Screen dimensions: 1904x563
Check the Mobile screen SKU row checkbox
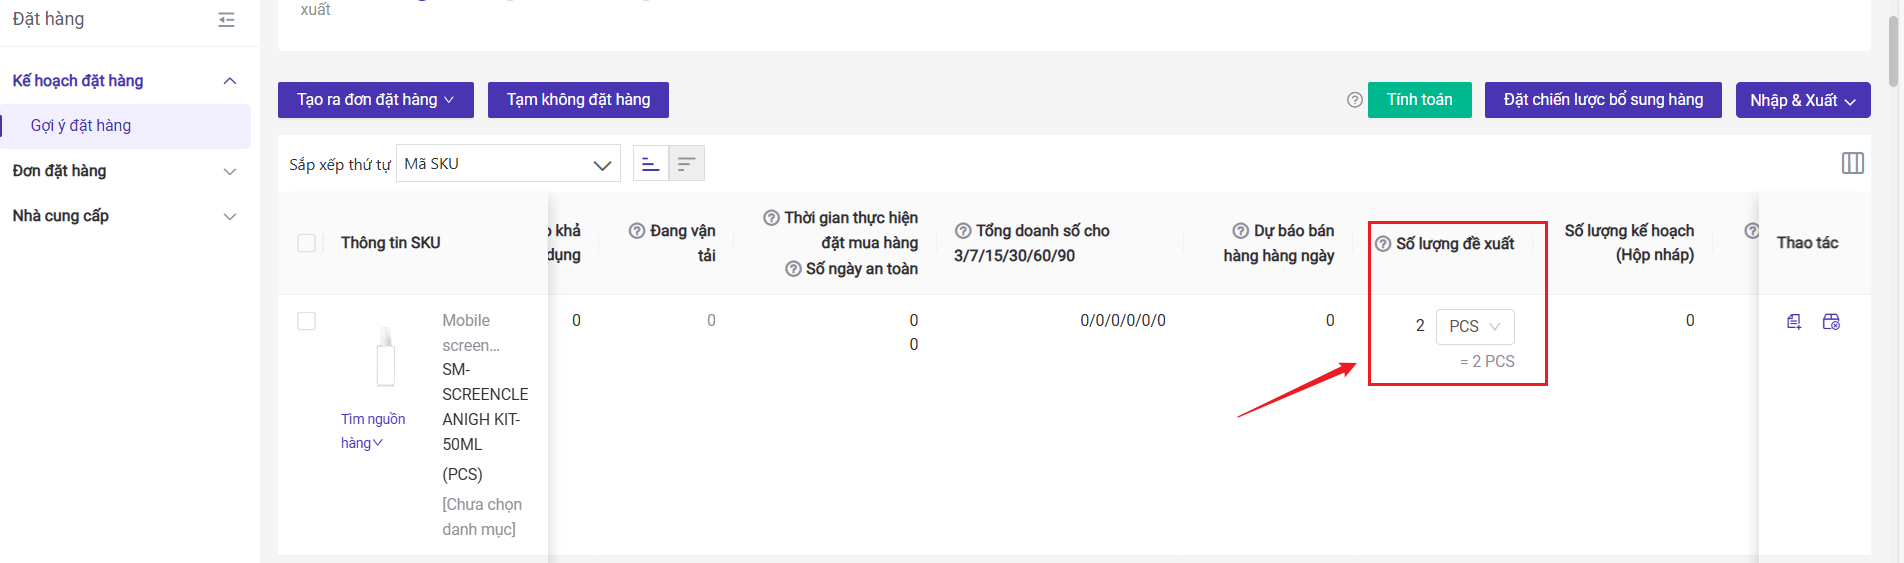pos(307,321)
